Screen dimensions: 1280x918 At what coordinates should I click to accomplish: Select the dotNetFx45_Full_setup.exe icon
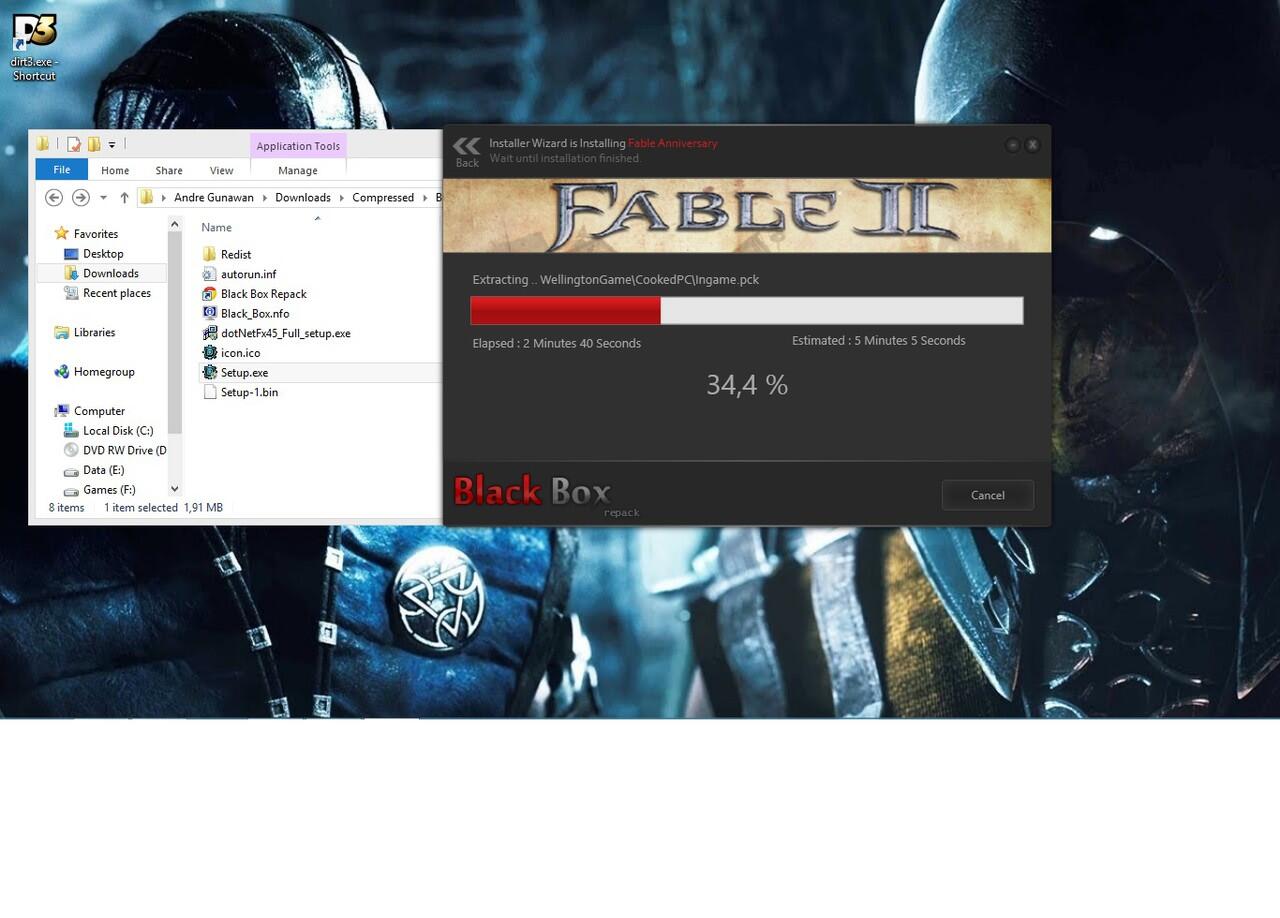point(209,333)
